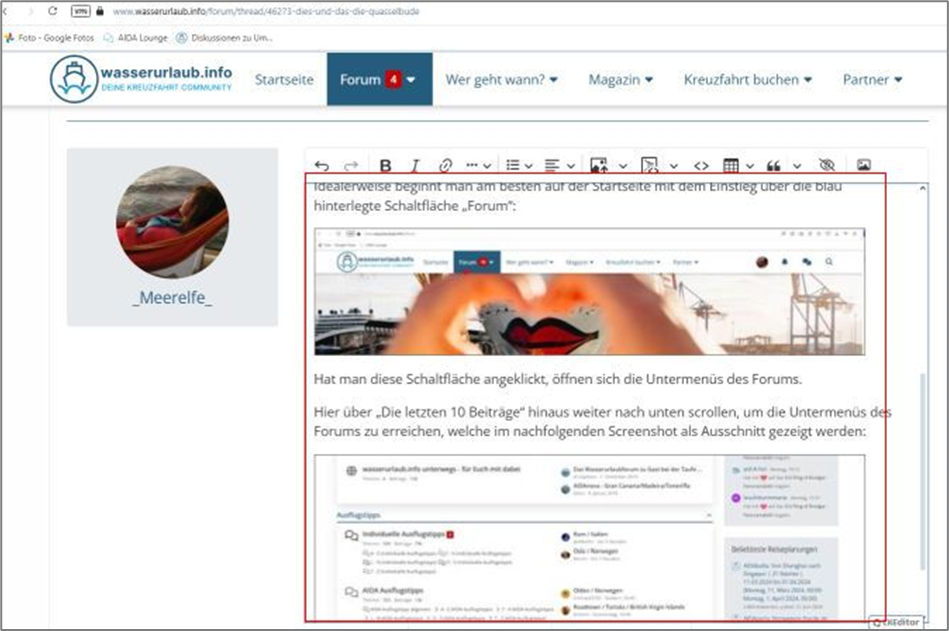The width and height of the screenshot is (949, 631).
Task: Click the Undo arrow in the editor toolbar
Action: pos(321,166)
